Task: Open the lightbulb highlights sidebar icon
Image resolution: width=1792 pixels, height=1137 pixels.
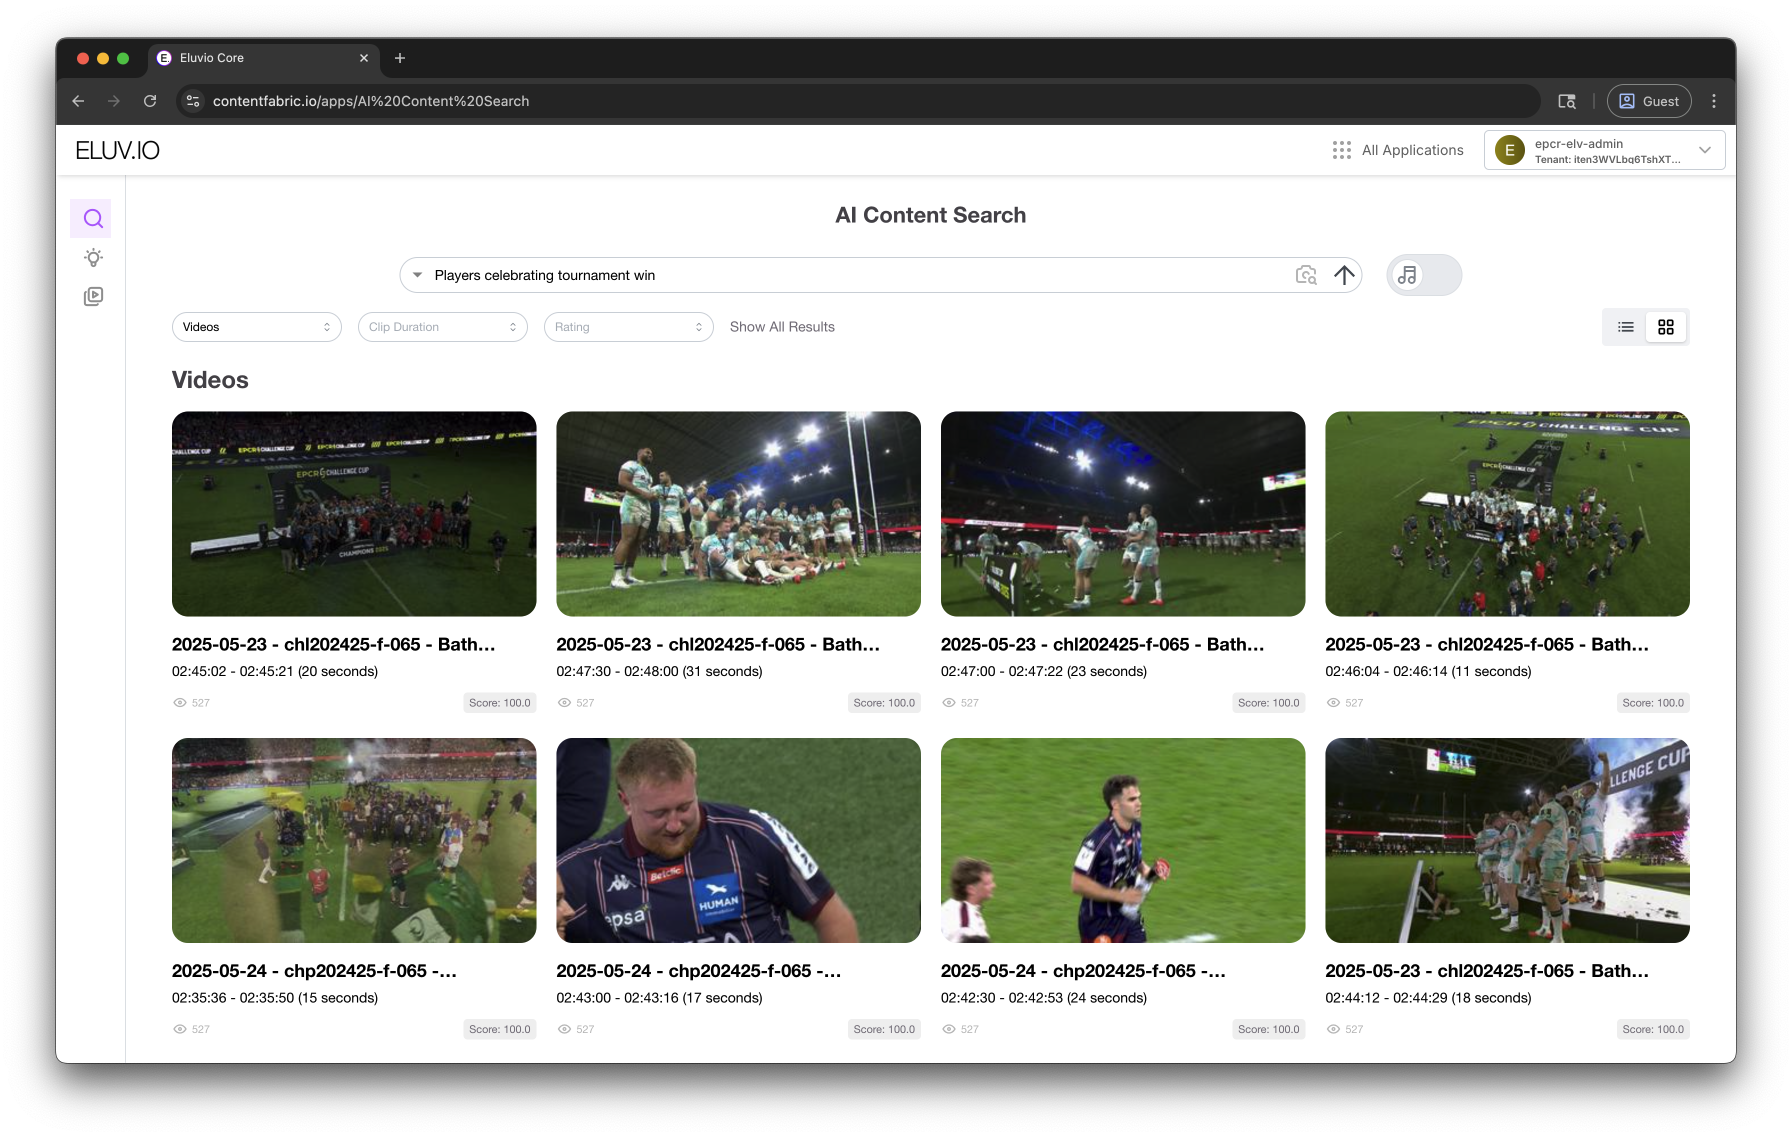Action: click(x=93, y=258)
